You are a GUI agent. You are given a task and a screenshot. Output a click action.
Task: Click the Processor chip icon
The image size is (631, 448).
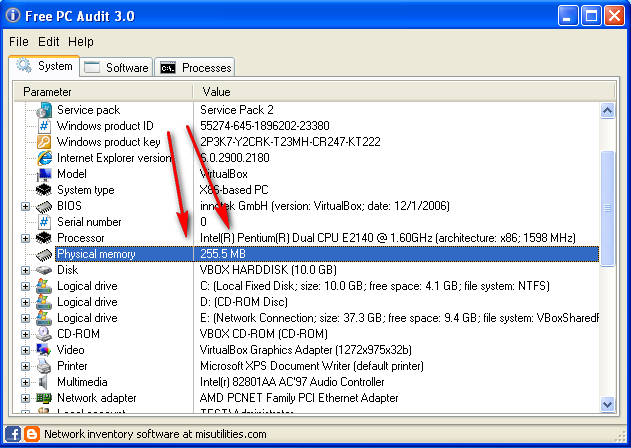(44, 238)
